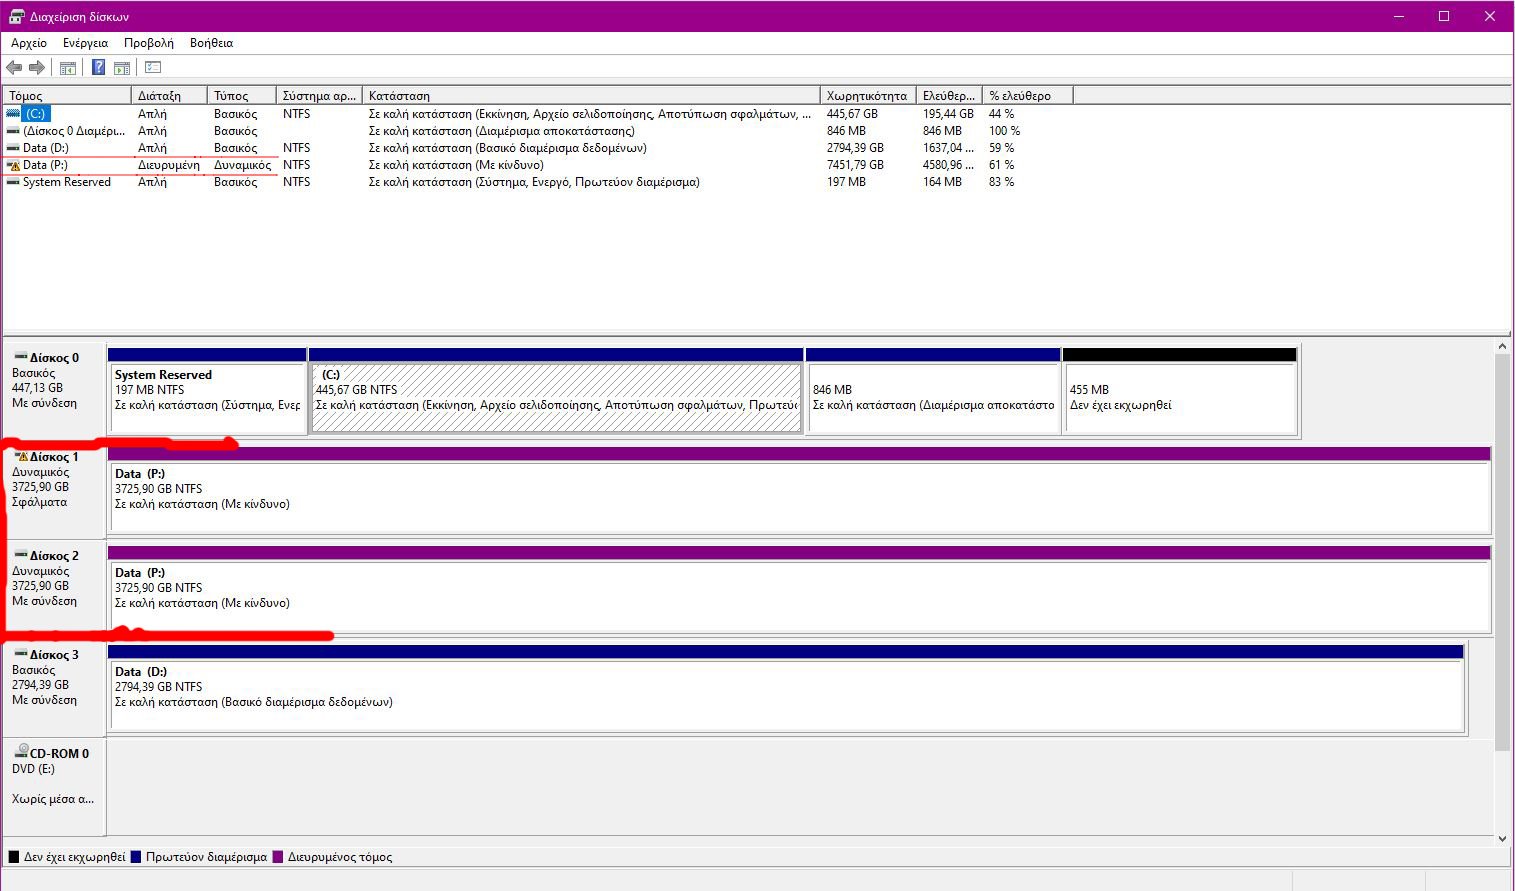The height and width of the screenshot is (891, 1515).
Task: Select the (C:) partition block on Δίσκος 0
Action: (x=556, y=397)
